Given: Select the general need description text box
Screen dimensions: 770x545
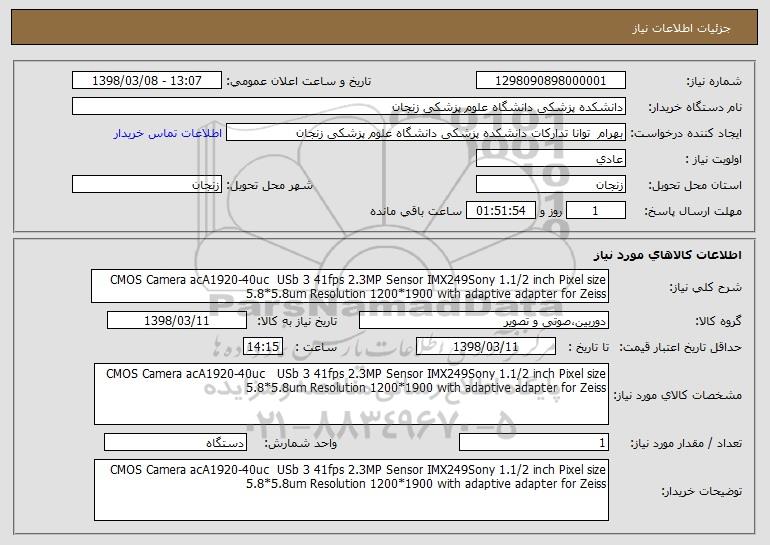Looking at the screenshot, I should 350,286.
